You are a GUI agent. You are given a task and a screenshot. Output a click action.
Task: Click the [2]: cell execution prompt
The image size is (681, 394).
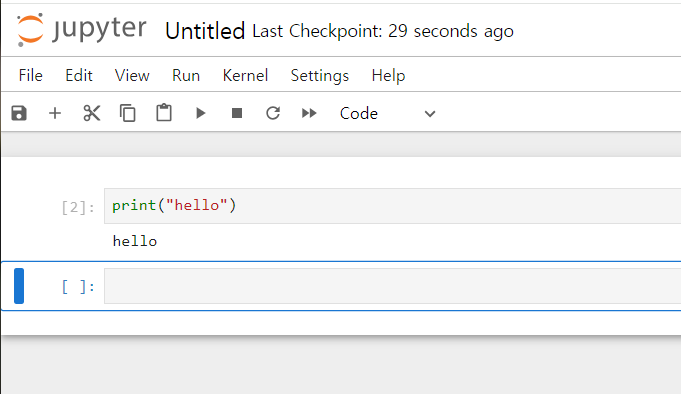click(78, 207)
